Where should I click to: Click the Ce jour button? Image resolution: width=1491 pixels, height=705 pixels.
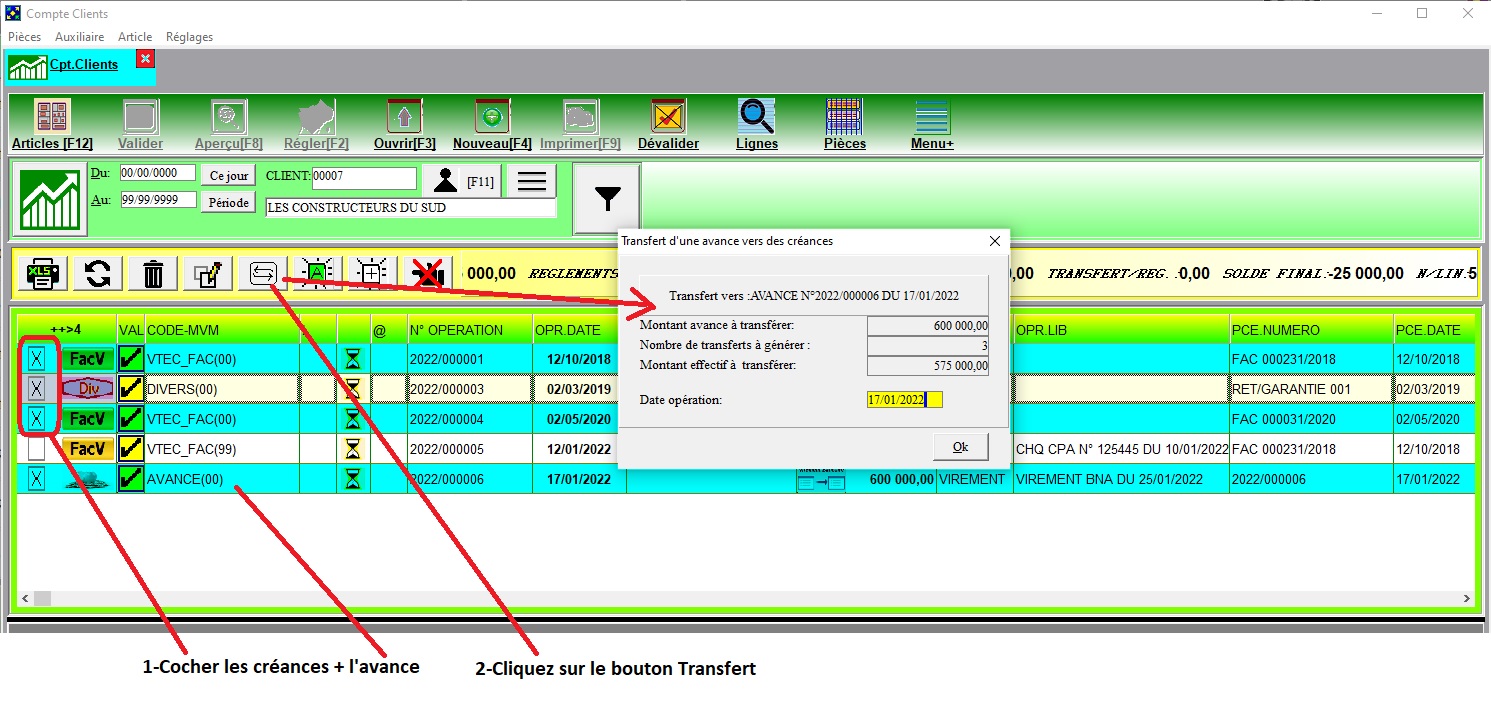pyautogui.click(x=228, y=175)
